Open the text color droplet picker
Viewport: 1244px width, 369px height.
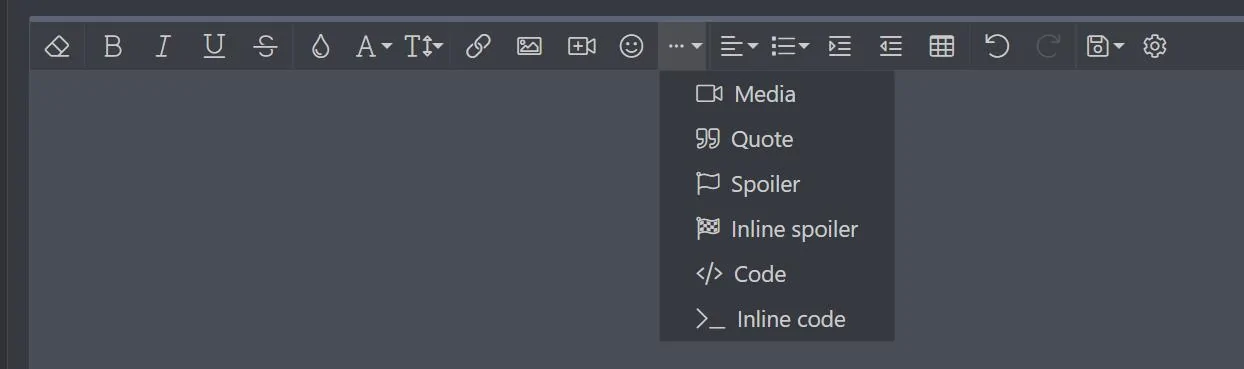pos(320,46)
